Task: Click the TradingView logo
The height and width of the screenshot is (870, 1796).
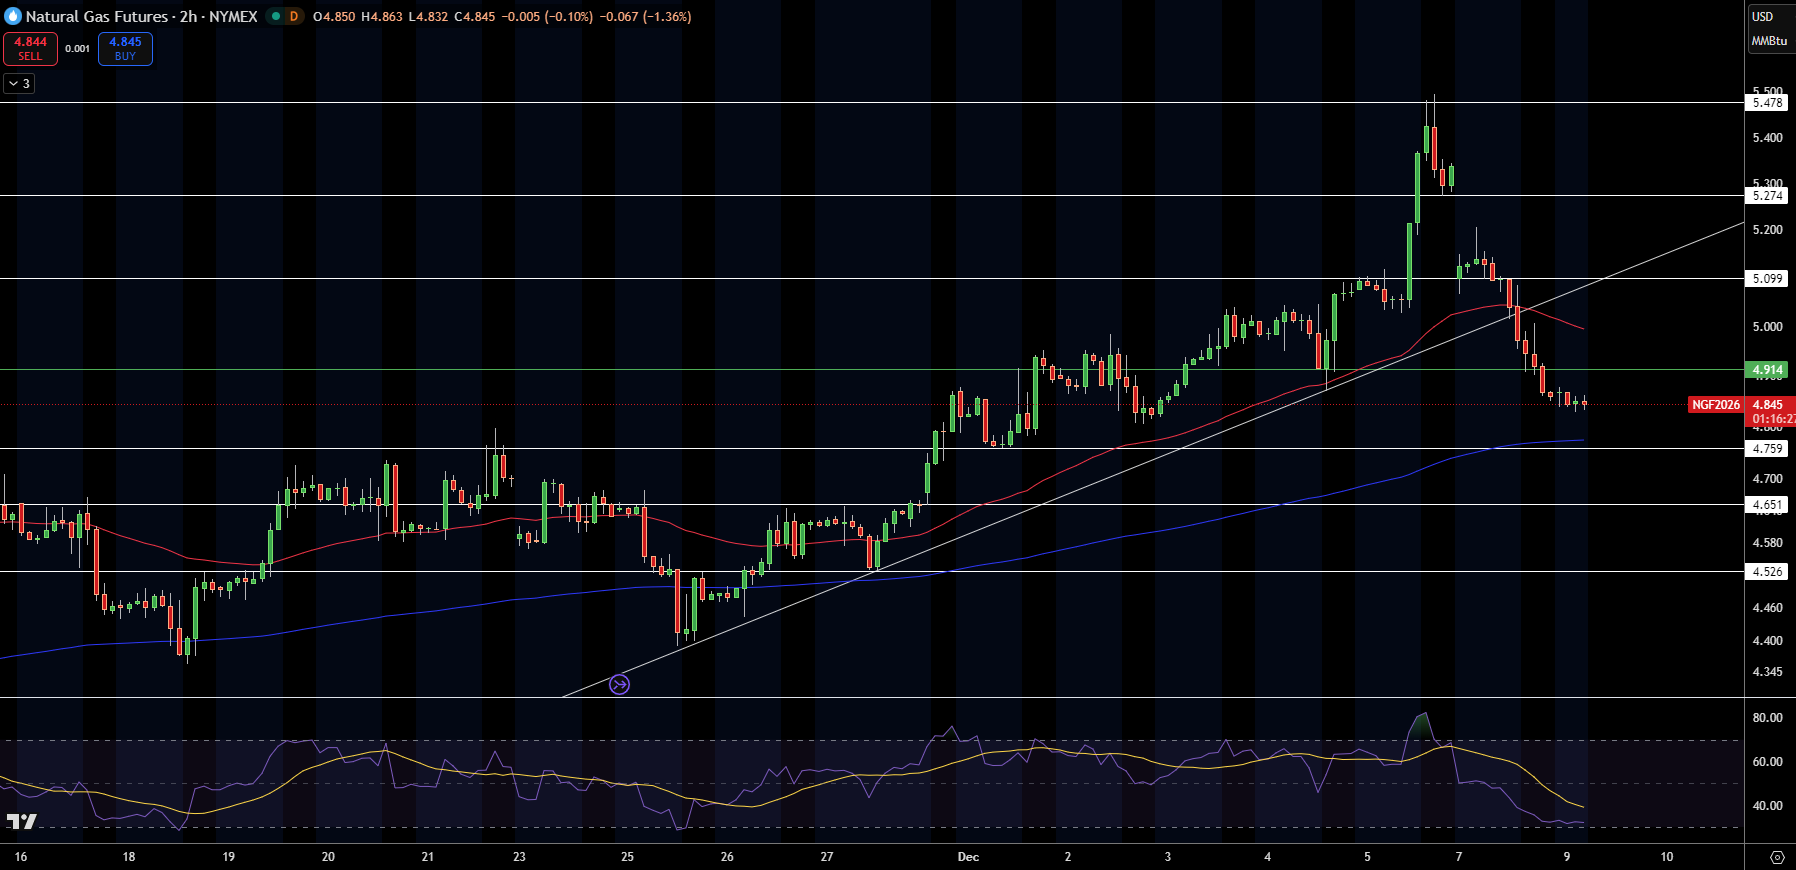Action: pos(21,821)
